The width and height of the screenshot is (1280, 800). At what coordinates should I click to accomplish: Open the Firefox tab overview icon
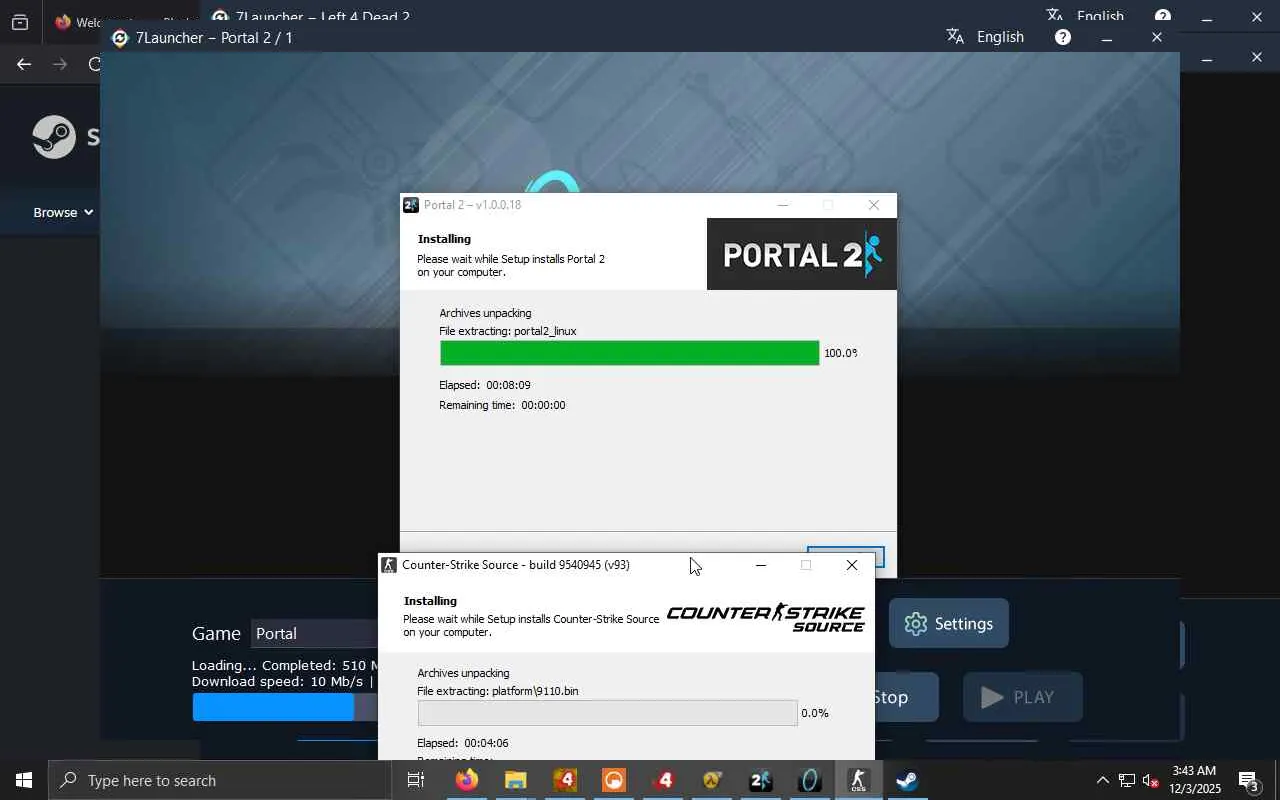20,22
